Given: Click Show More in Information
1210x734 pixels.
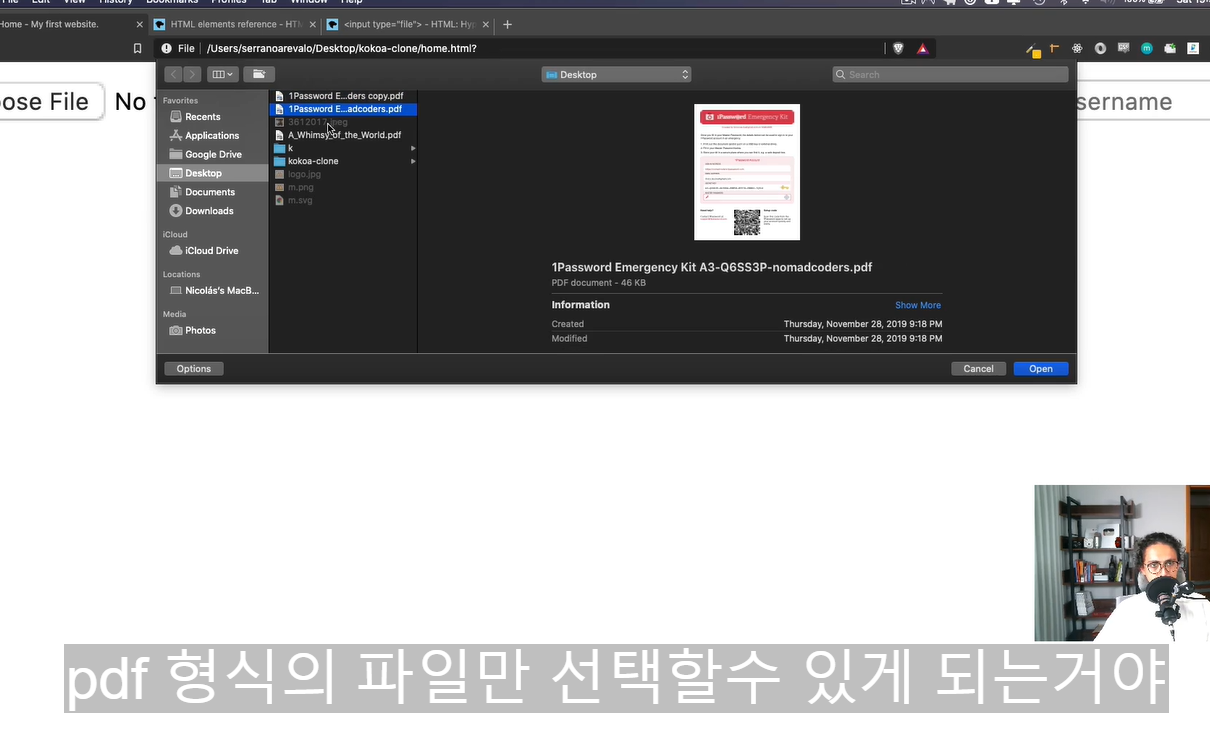Looking at the screenshot, I should [x=918, y=305].
